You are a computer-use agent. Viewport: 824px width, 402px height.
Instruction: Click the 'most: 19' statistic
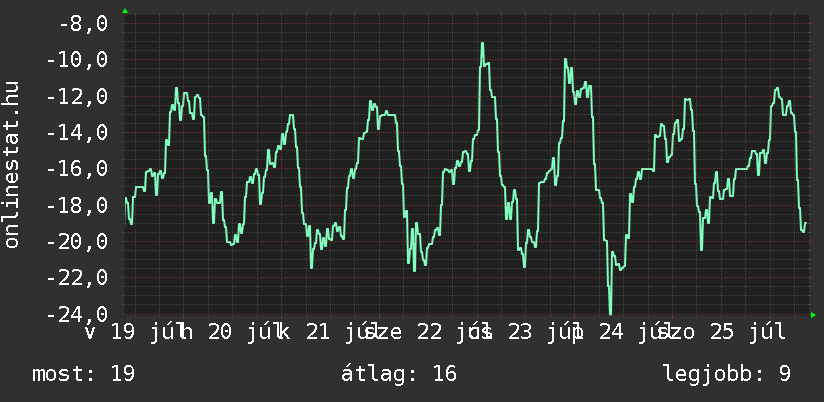pyautogui.click(x=84, y=374)
